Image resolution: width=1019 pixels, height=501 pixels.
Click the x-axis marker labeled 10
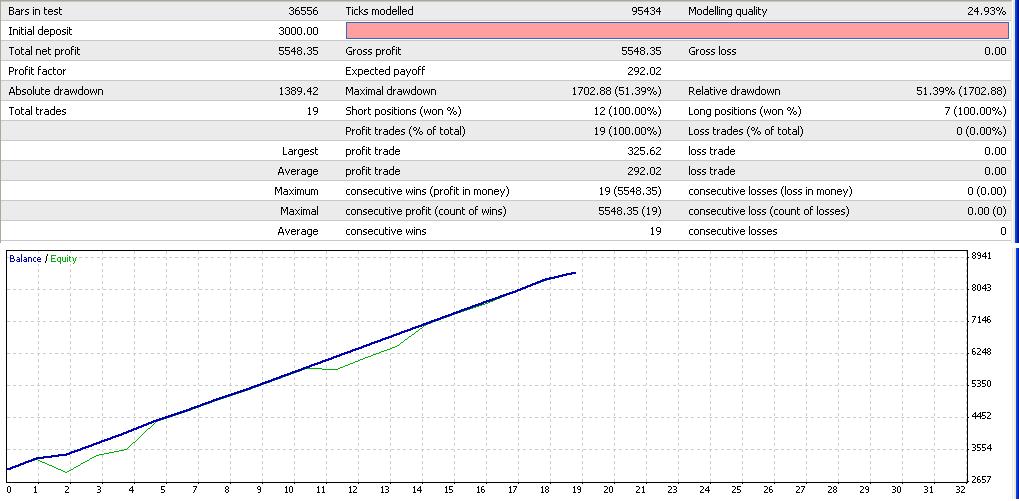(x=289, y=489)
